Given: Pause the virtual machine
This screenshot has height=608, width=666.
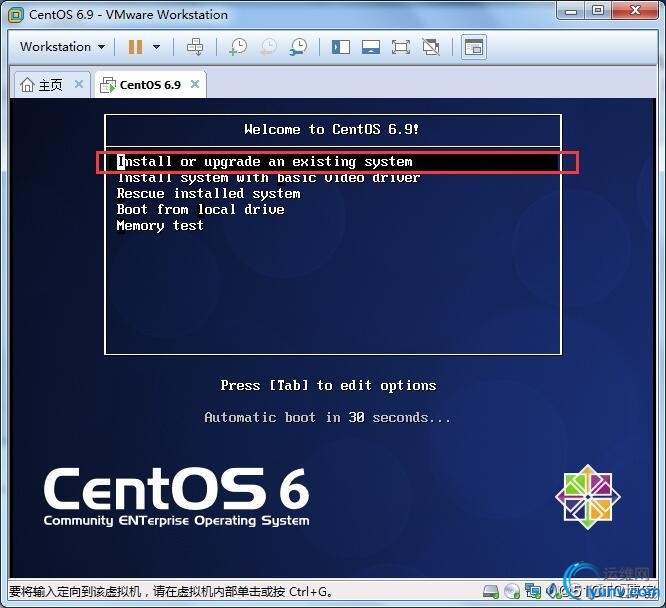Looking at the screenshot, I should [x=135, y=47].
